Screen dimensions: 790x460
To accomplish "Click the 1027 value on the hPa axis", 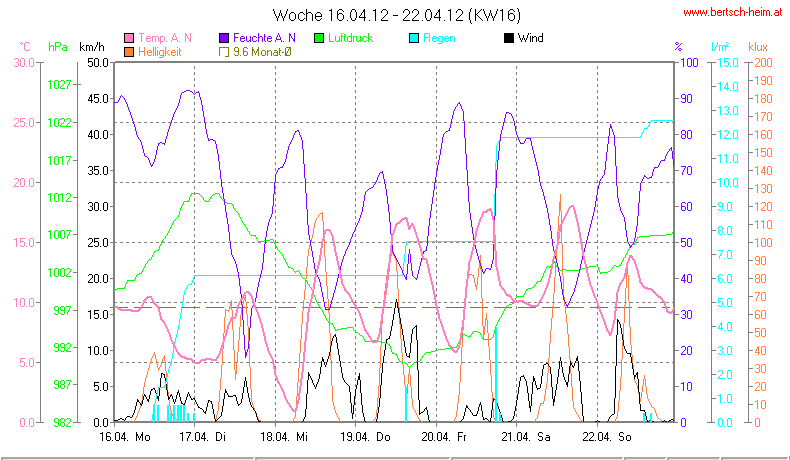I will coord(59,85).
